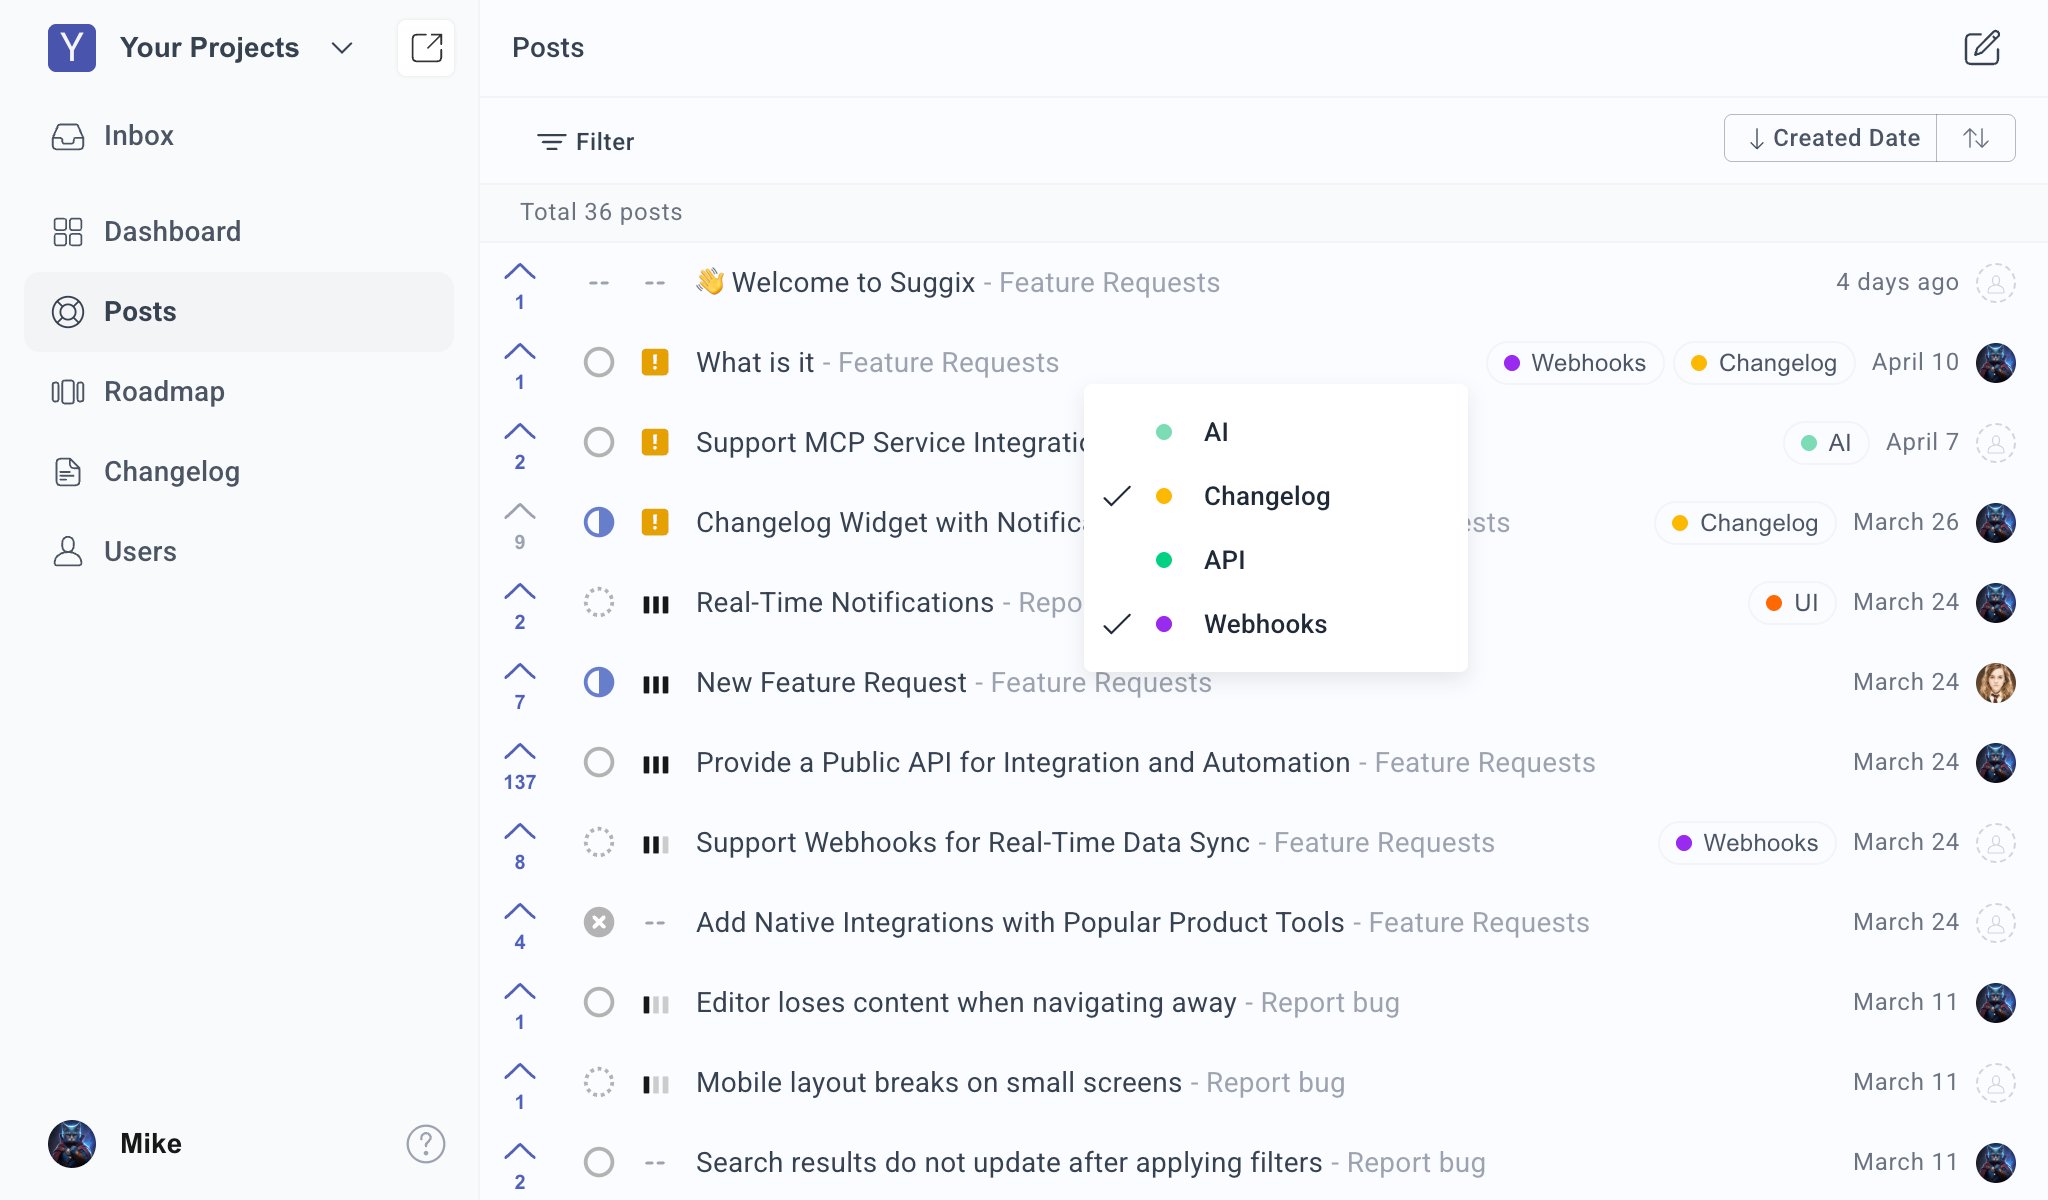The image size is (2048, 1200).
Task: Open the Your Projects dropdown chevron
Action: coord(342,48)
